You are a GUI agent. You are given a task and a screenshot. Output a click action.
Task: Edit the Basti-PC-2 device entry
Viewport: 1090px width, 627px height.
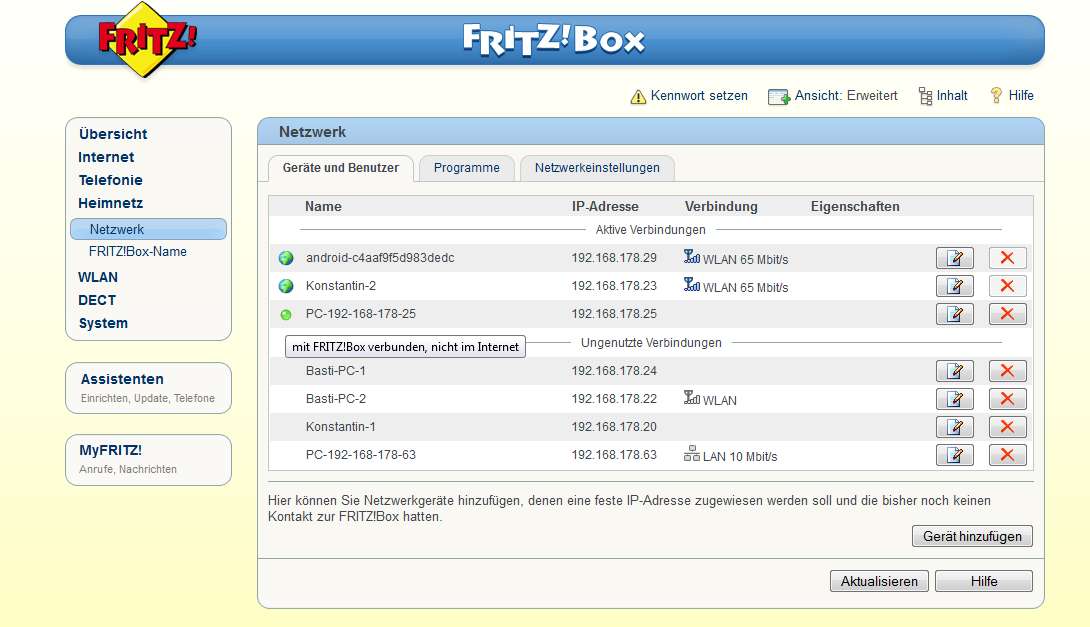pyautogui.click(x=954, y=399)
